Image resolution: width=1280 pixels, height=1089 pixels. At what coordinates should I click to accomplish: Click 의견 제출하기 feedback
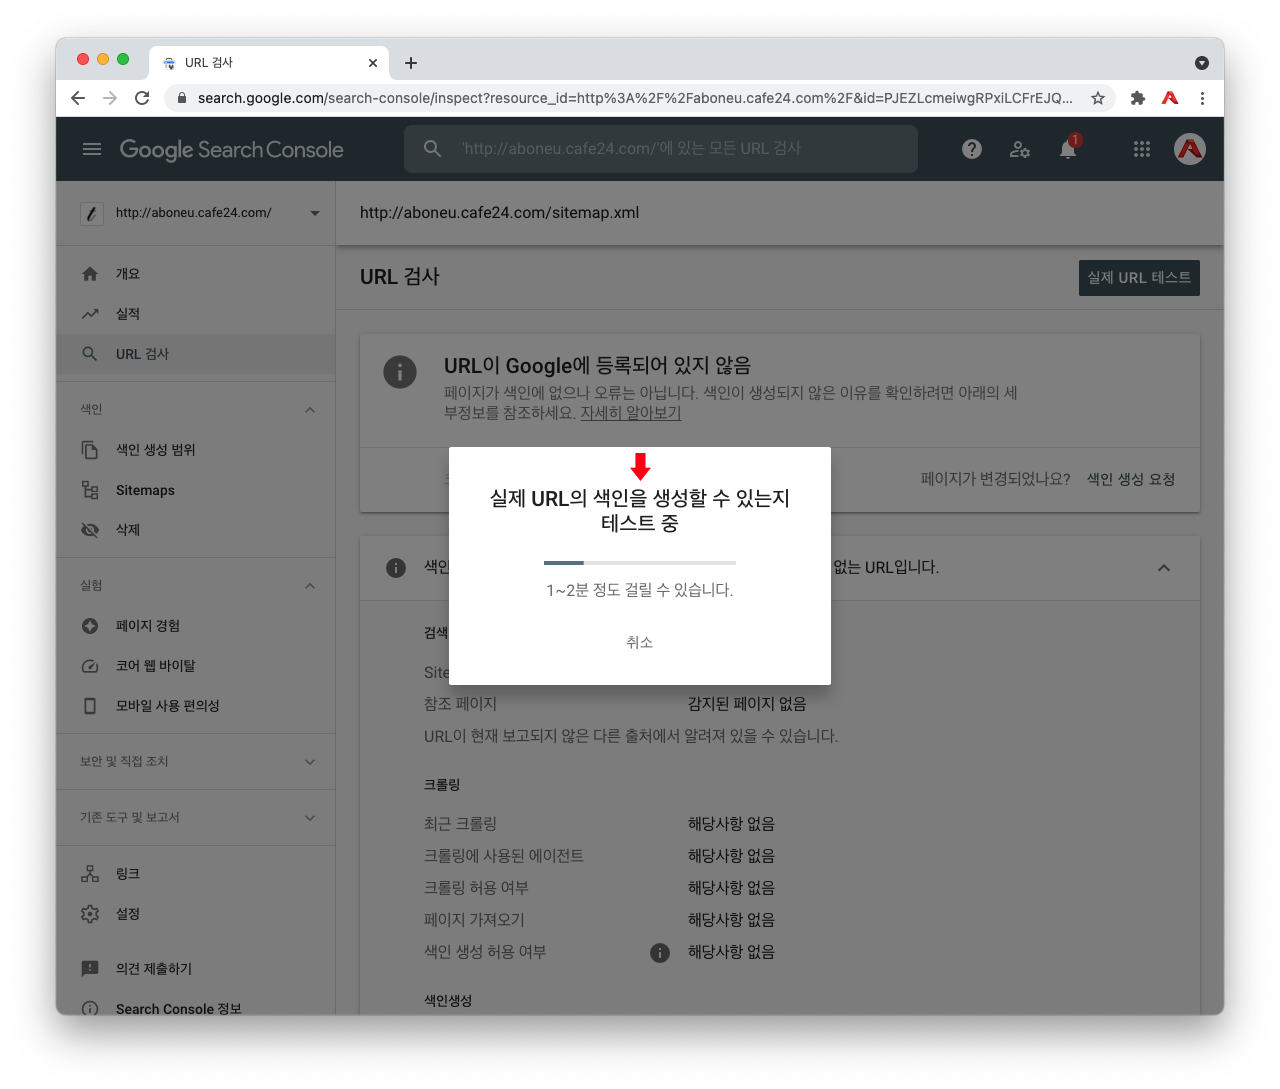pyautogui.click(x=195, y=969)
